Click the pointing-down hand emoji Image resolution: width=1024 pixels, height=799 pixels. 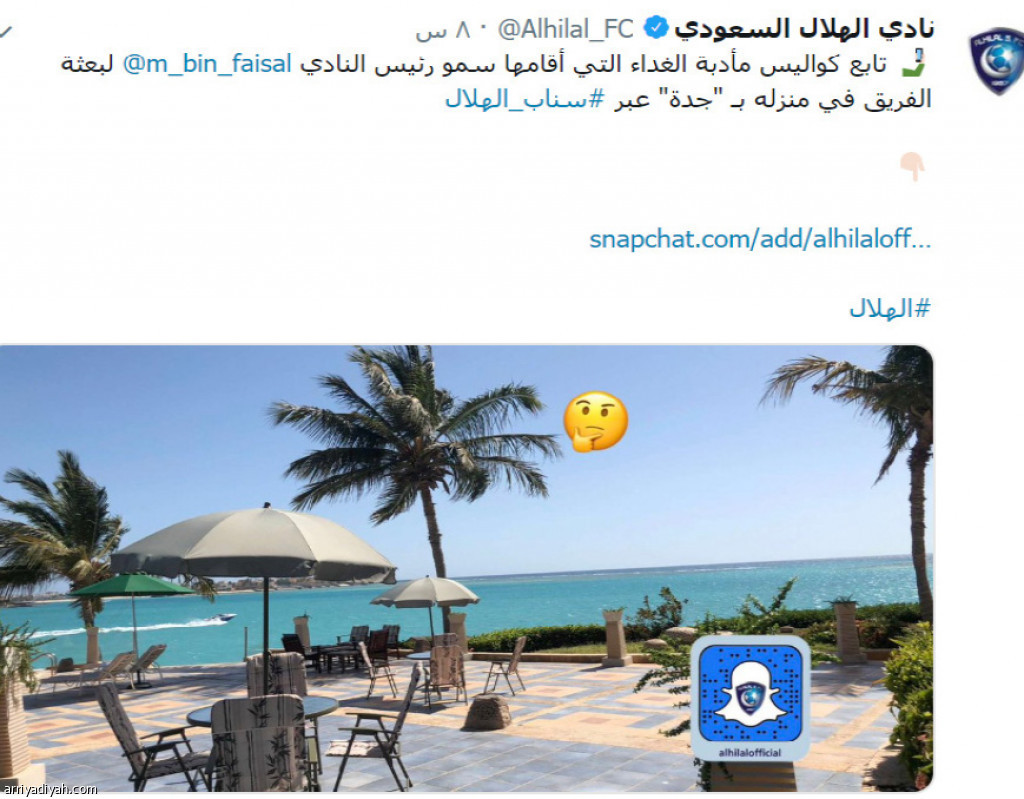pyautogui.click(x=912, y=167)
